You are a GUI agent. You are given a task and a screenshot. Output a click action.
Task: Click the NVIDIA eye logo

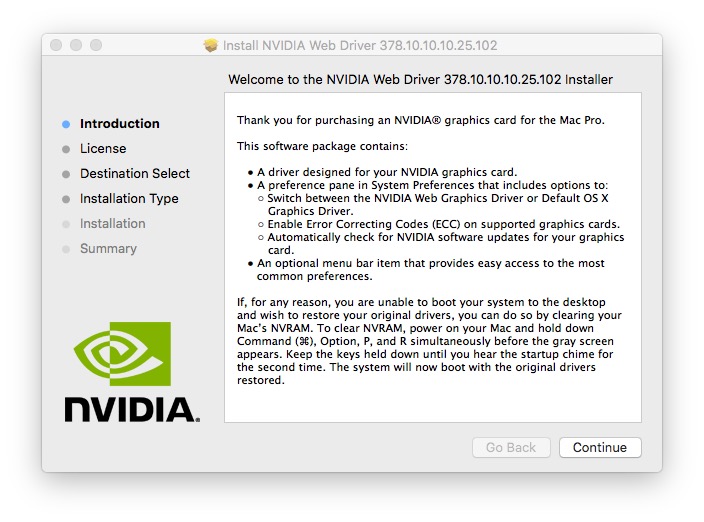pos(122,354)
